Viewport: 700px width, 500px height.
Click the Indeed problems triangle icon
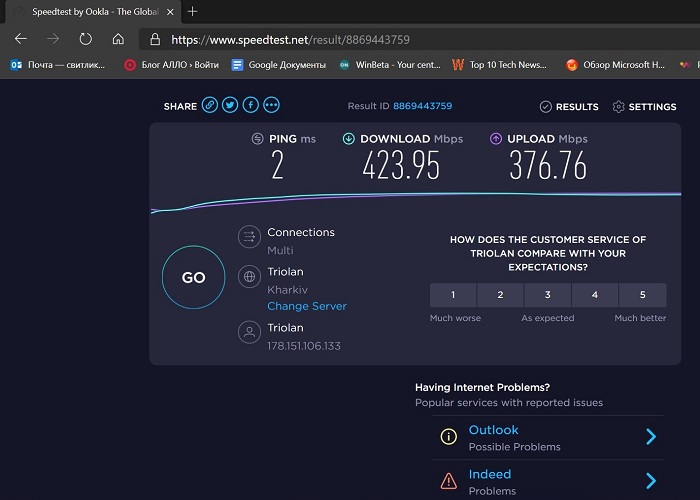click(x=449, y=481)
